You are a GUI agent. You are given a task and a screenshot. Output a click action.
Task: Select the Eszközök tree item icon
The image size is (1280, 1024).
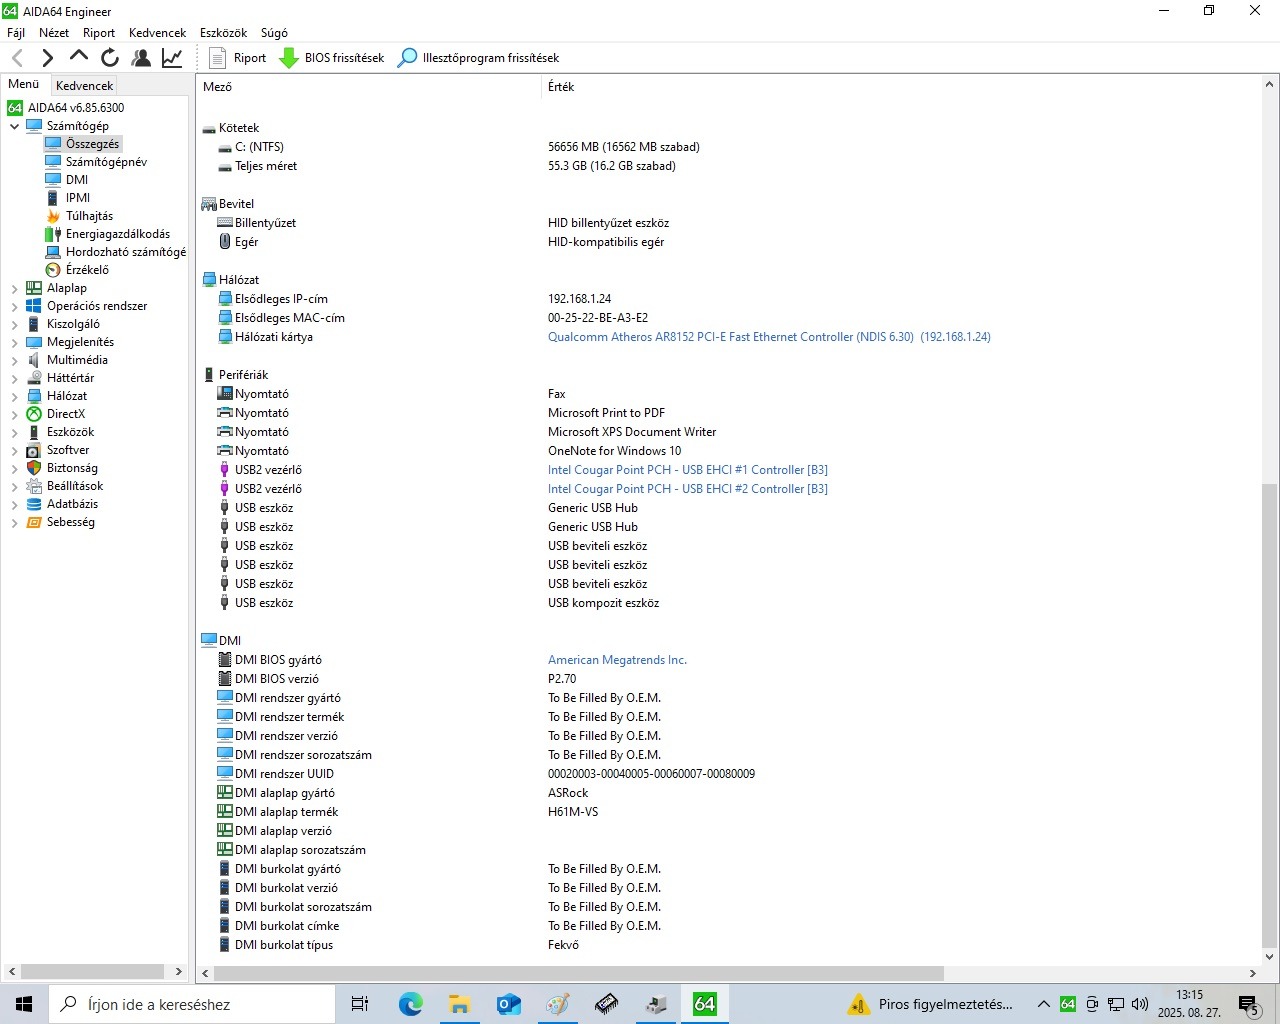tap(34, 432)
